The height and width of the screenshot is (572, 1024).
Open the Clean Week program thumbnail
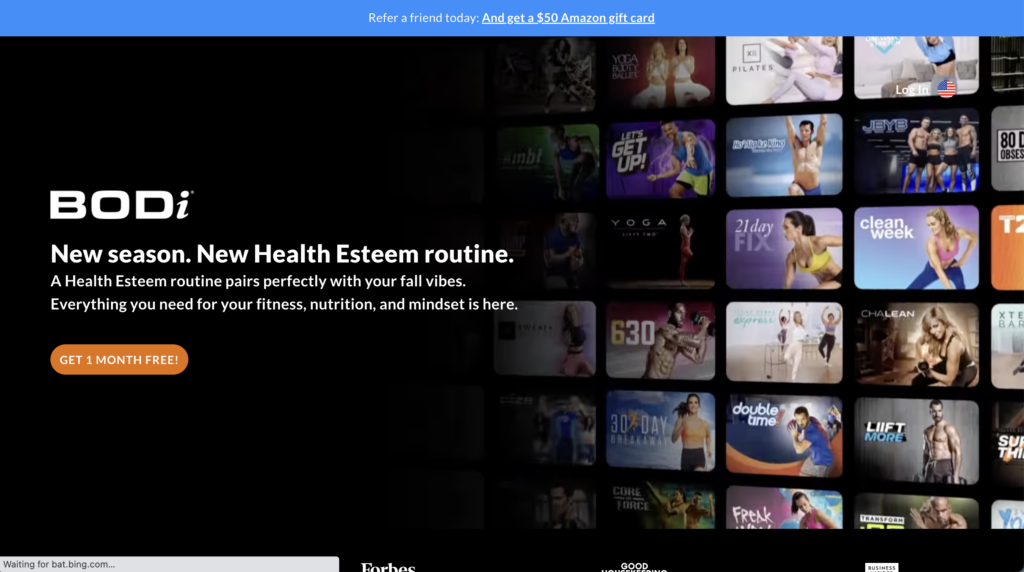(916, 247)
